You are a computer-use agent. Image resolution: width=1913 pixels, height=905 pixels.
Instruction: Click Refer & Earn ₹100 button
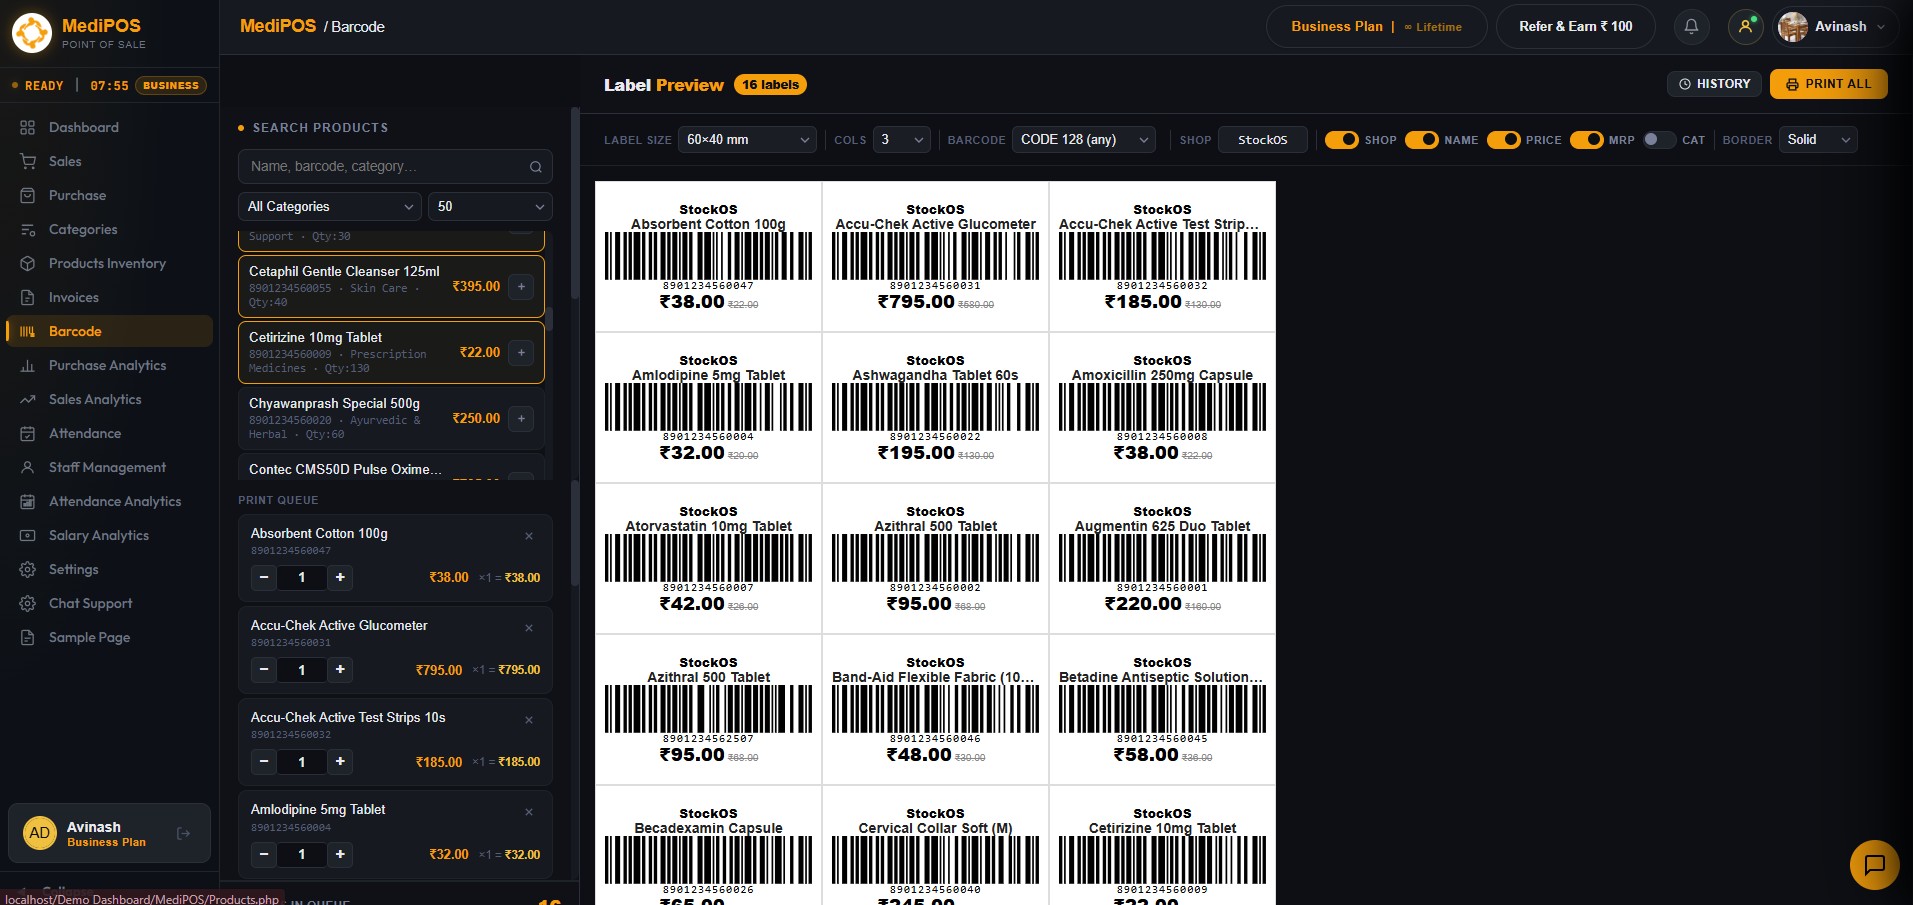pos(1575,27)
